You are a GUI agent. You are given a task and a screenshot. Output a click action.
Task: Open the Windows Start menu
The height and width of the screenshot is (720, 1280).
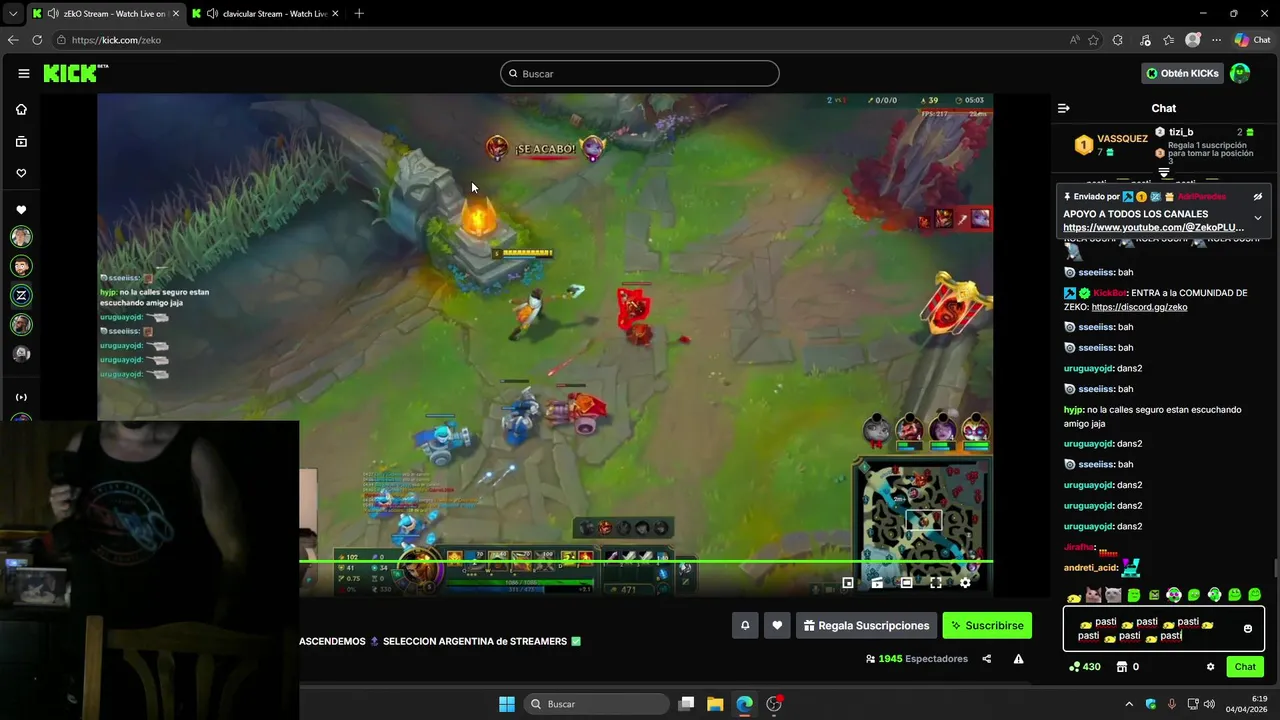coord(507,704)
